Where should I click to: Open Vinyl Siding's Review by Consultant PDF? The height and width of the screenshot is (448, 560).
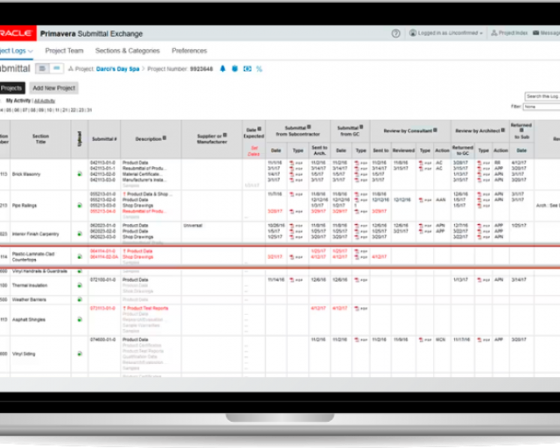[x=425, y=340]
